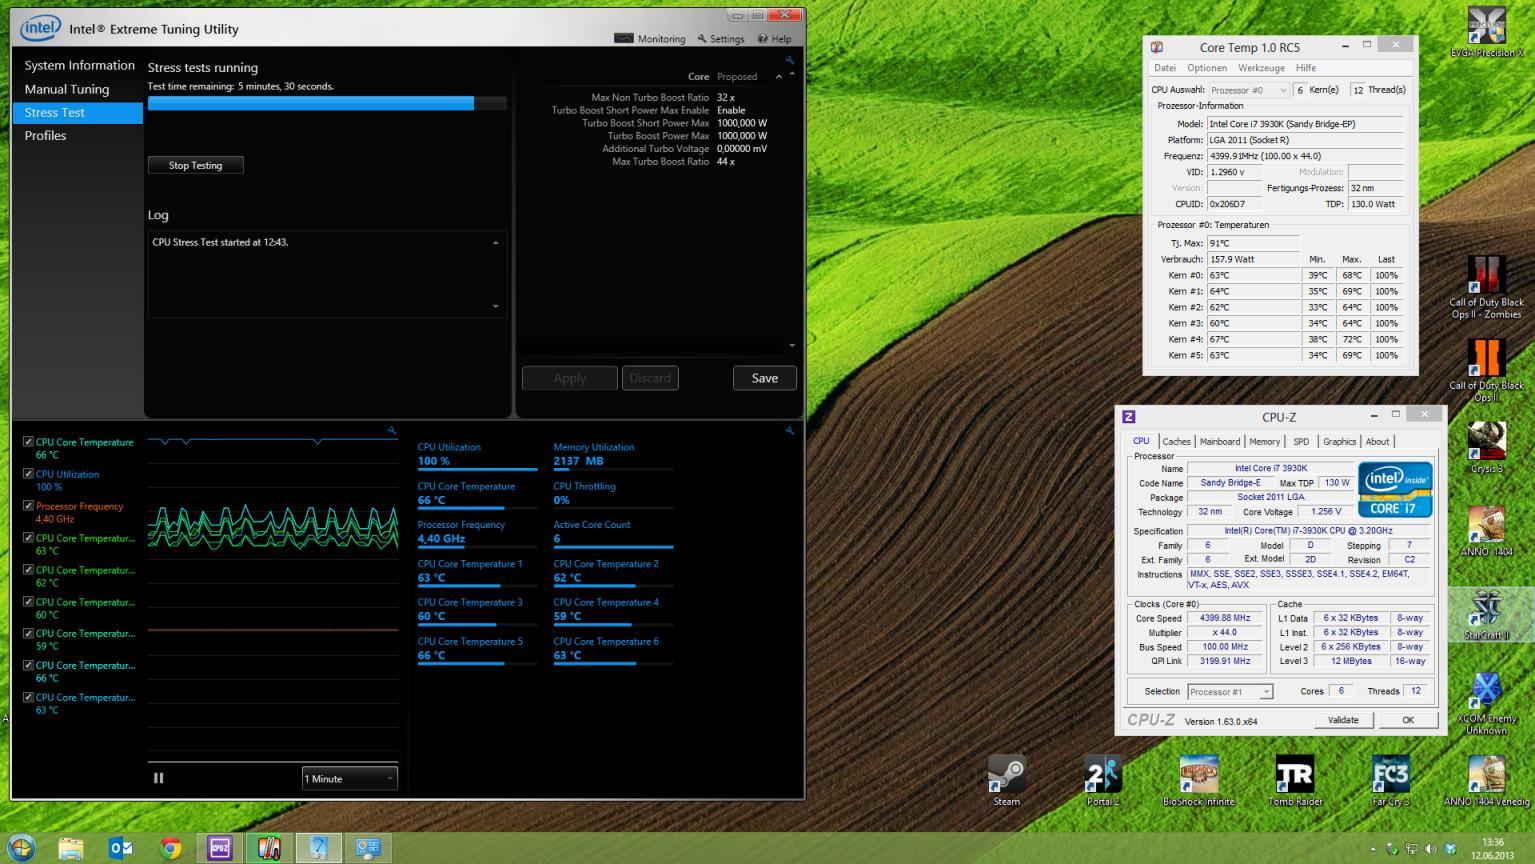Open Tomb Raider desktop shortcut
1535x864 pixels.
click(1295, 780)
